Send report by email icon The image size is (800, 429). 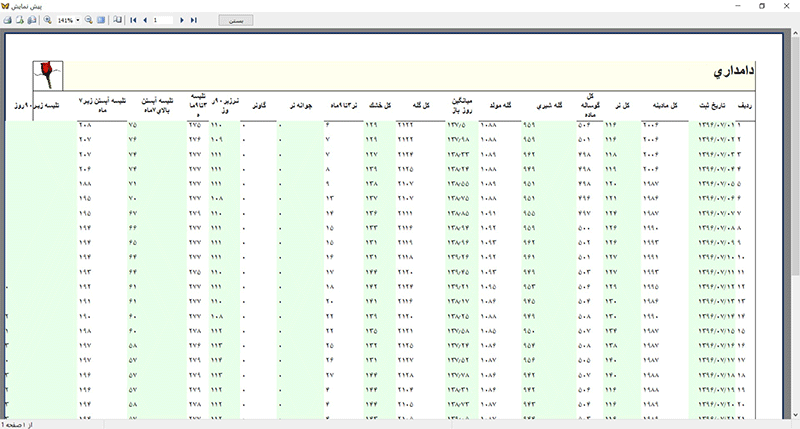tap(32, 20)
